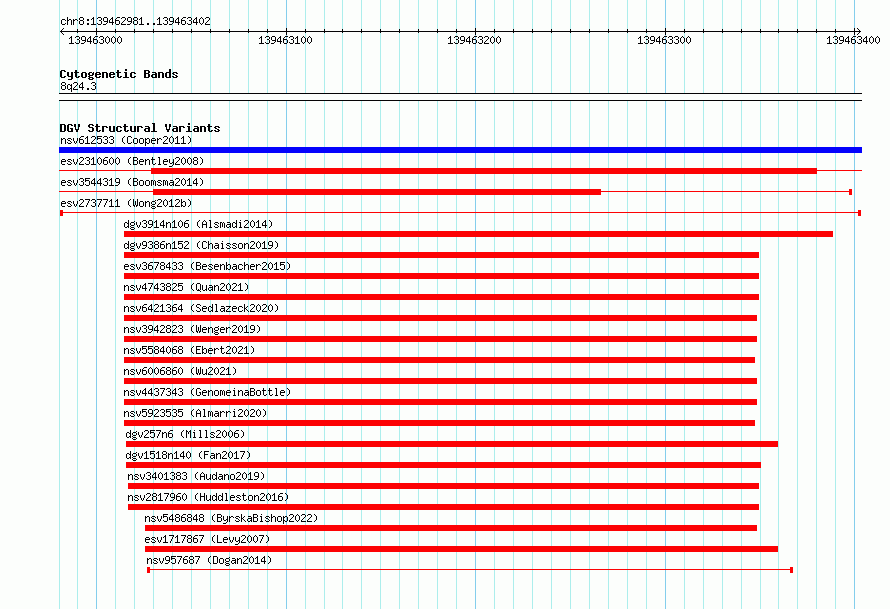890x609 pixels.
Task: Click the red bar under dgv257n6 (Mills2006)
Action: coord(452,444)
